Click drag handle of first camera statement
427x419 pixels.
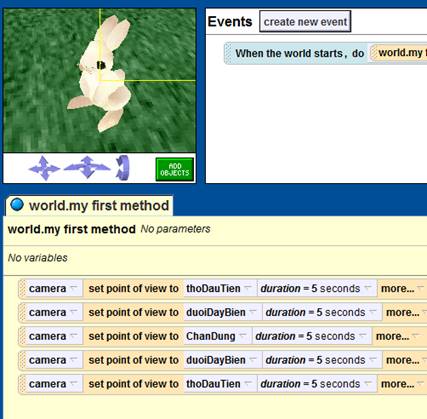[x=22, y=289]
